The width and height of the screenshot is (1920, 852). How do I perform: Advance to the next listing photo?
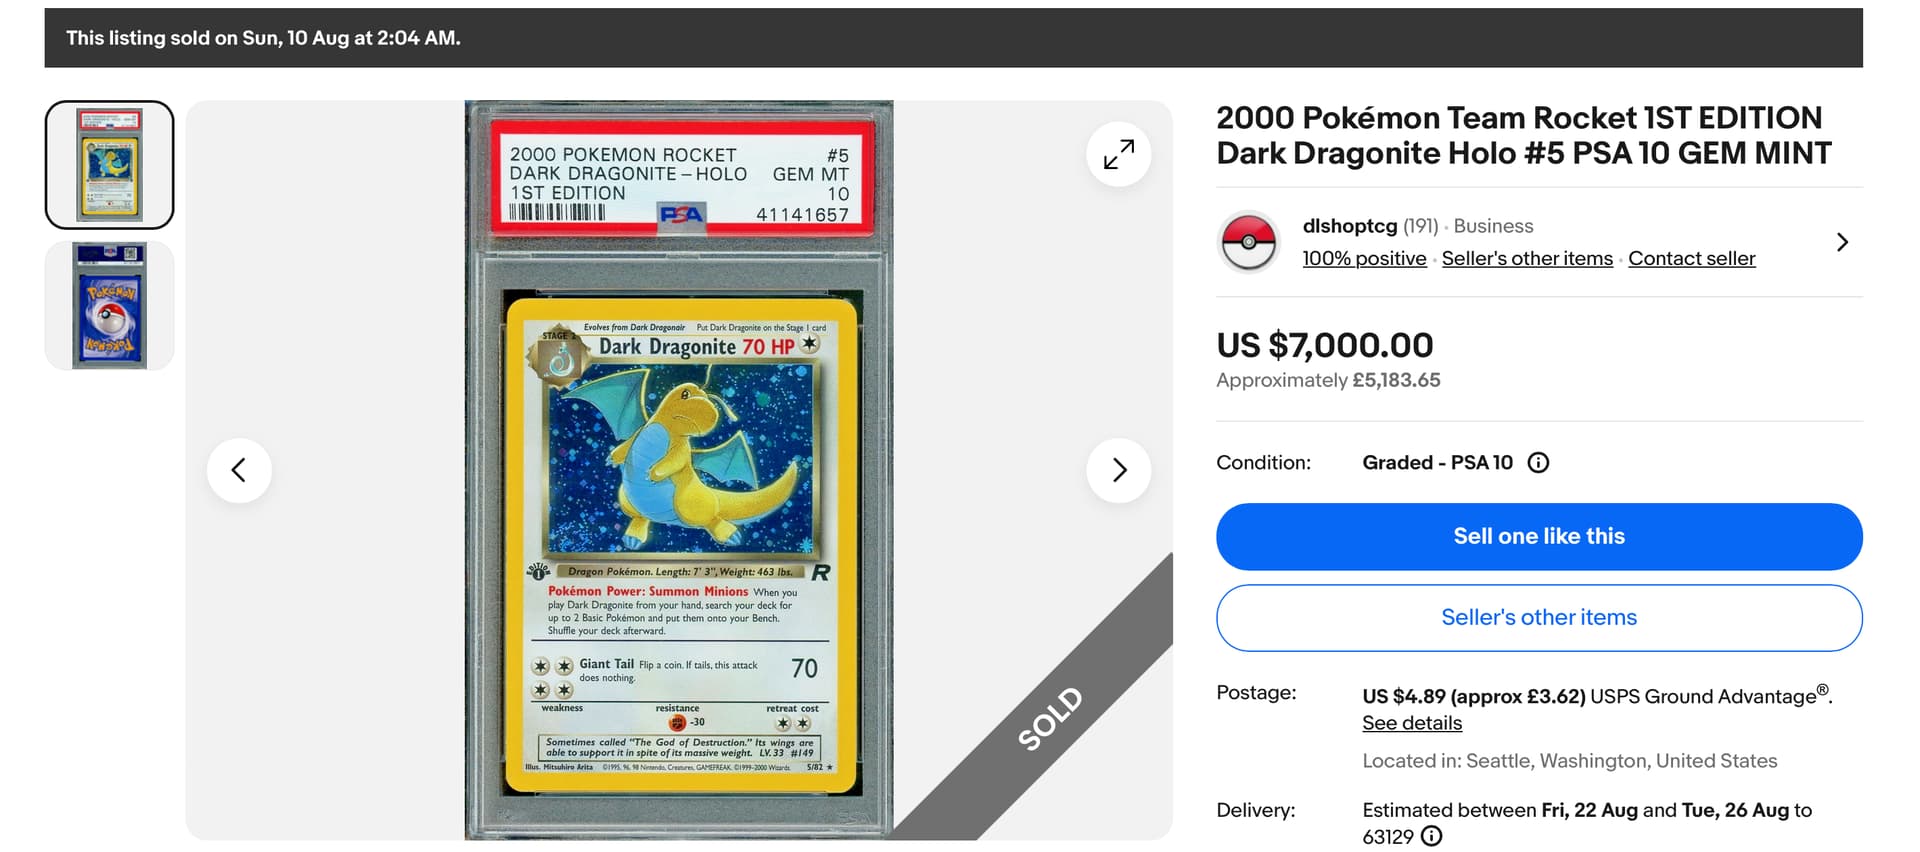pyautogui.click(x=1118, y=470)
